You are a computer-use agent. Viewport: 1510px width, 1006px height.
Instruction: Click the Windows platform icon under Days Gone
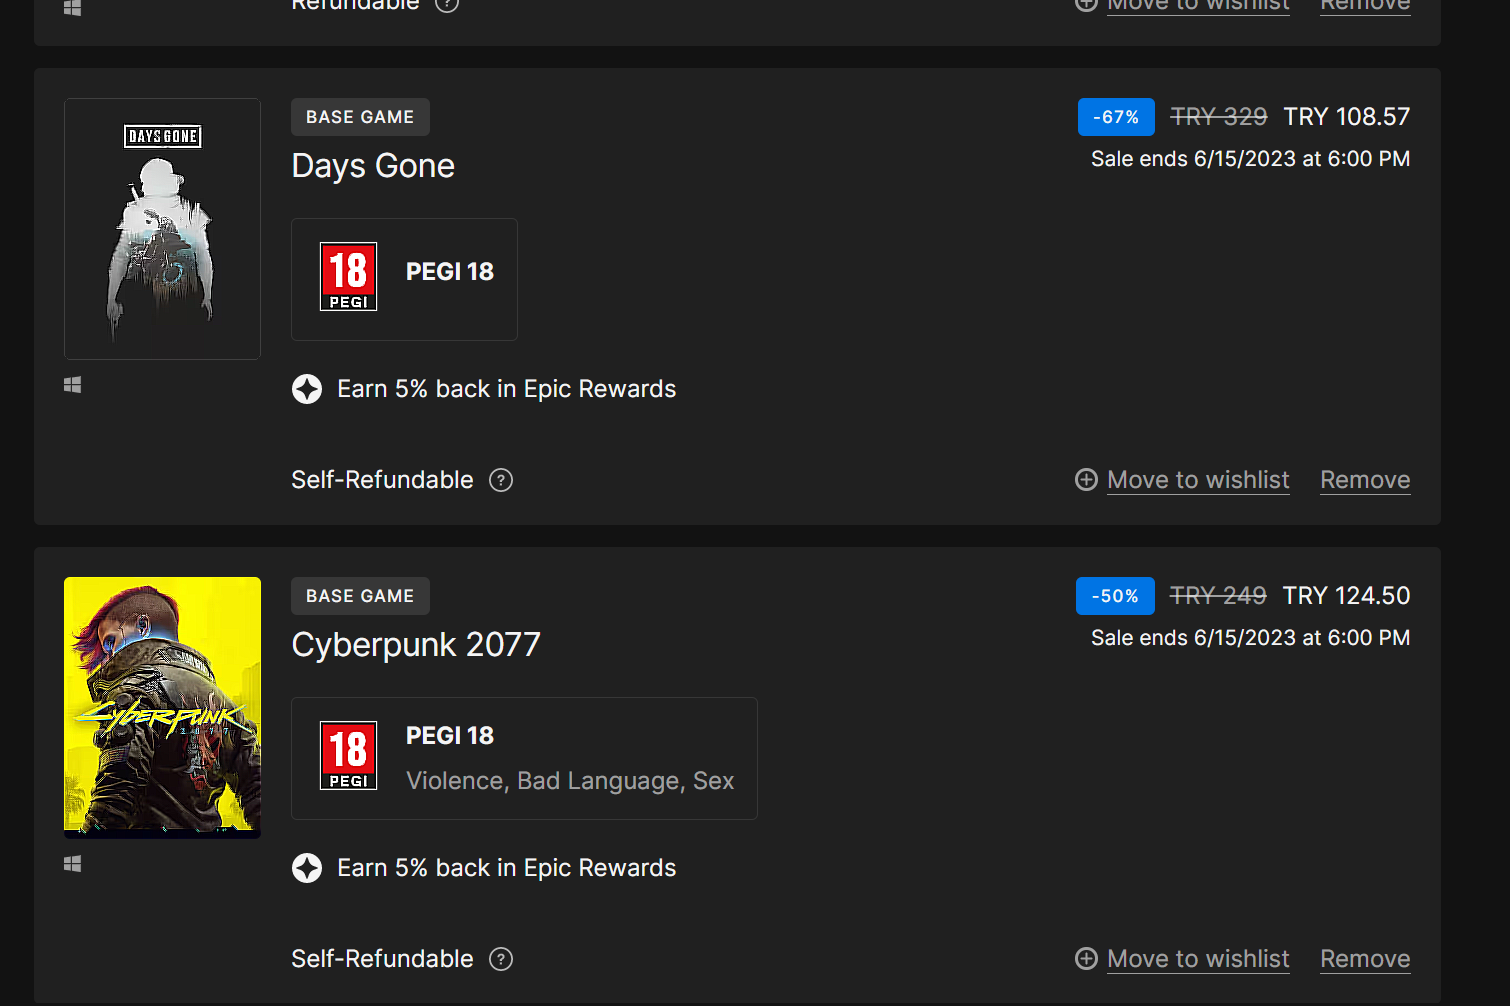[x=73, y=385]
